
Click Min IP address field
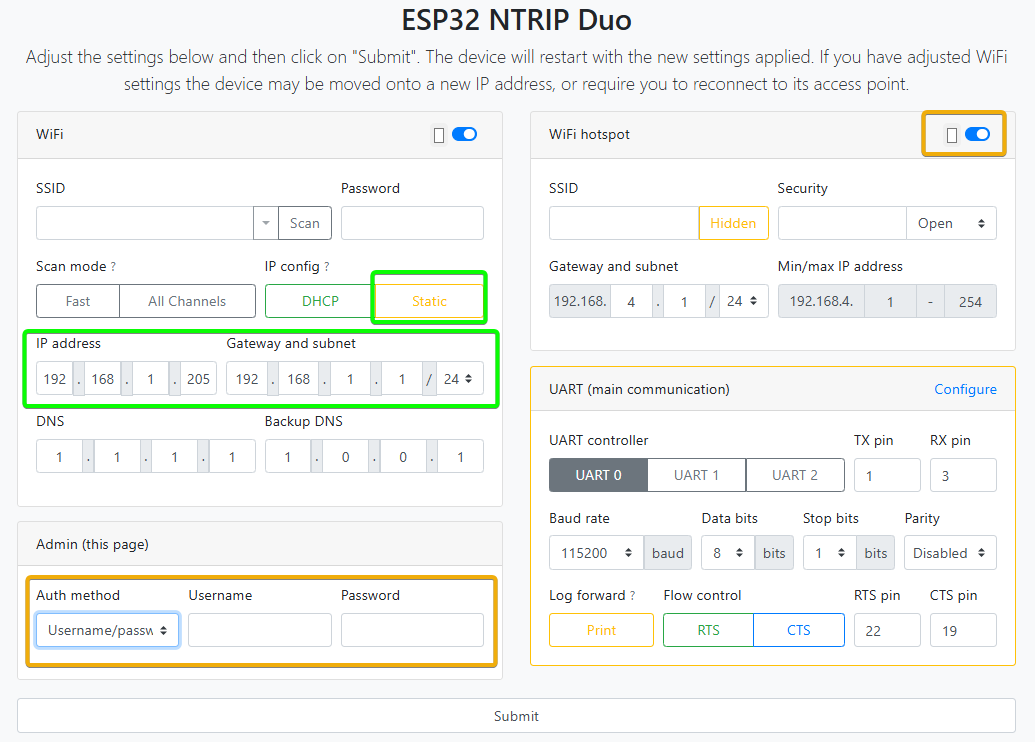(890, 302)
